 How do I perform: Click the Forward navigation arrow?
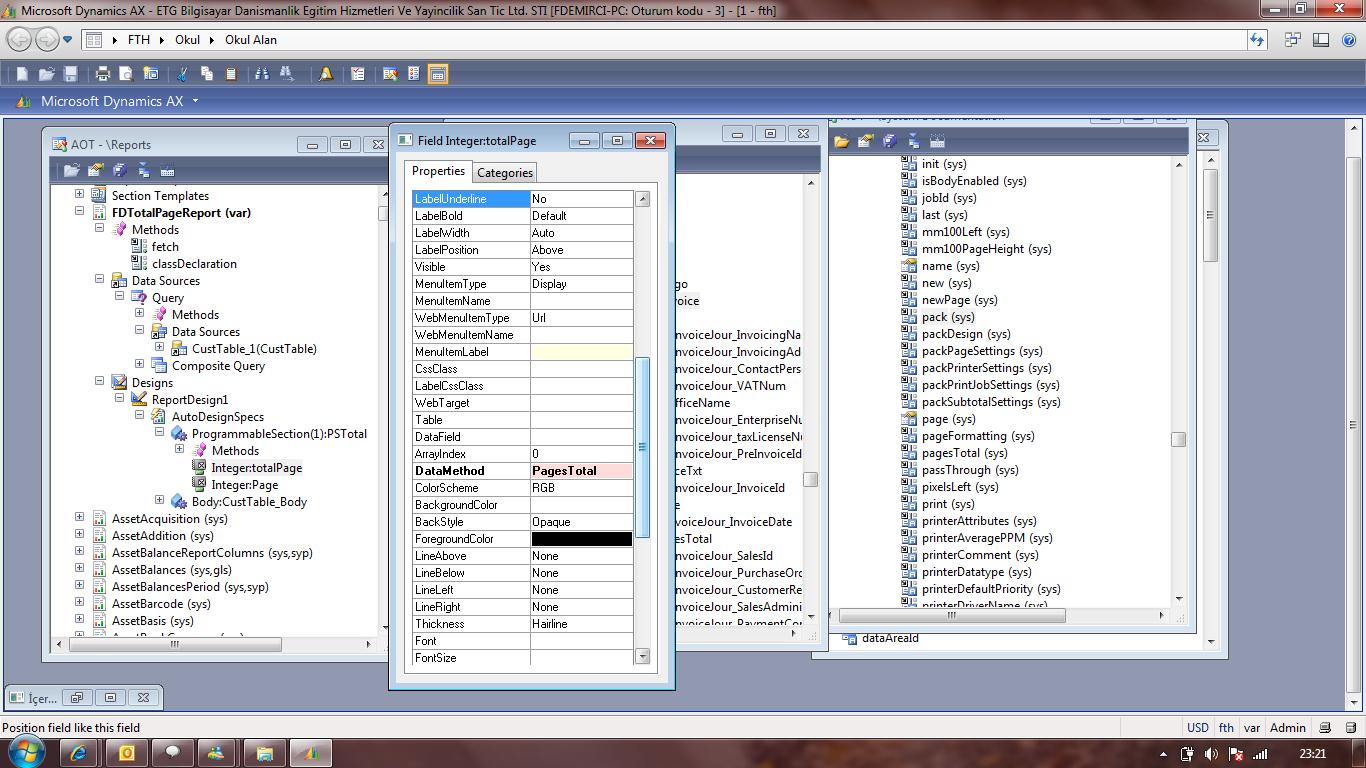(x=46, y=40)
